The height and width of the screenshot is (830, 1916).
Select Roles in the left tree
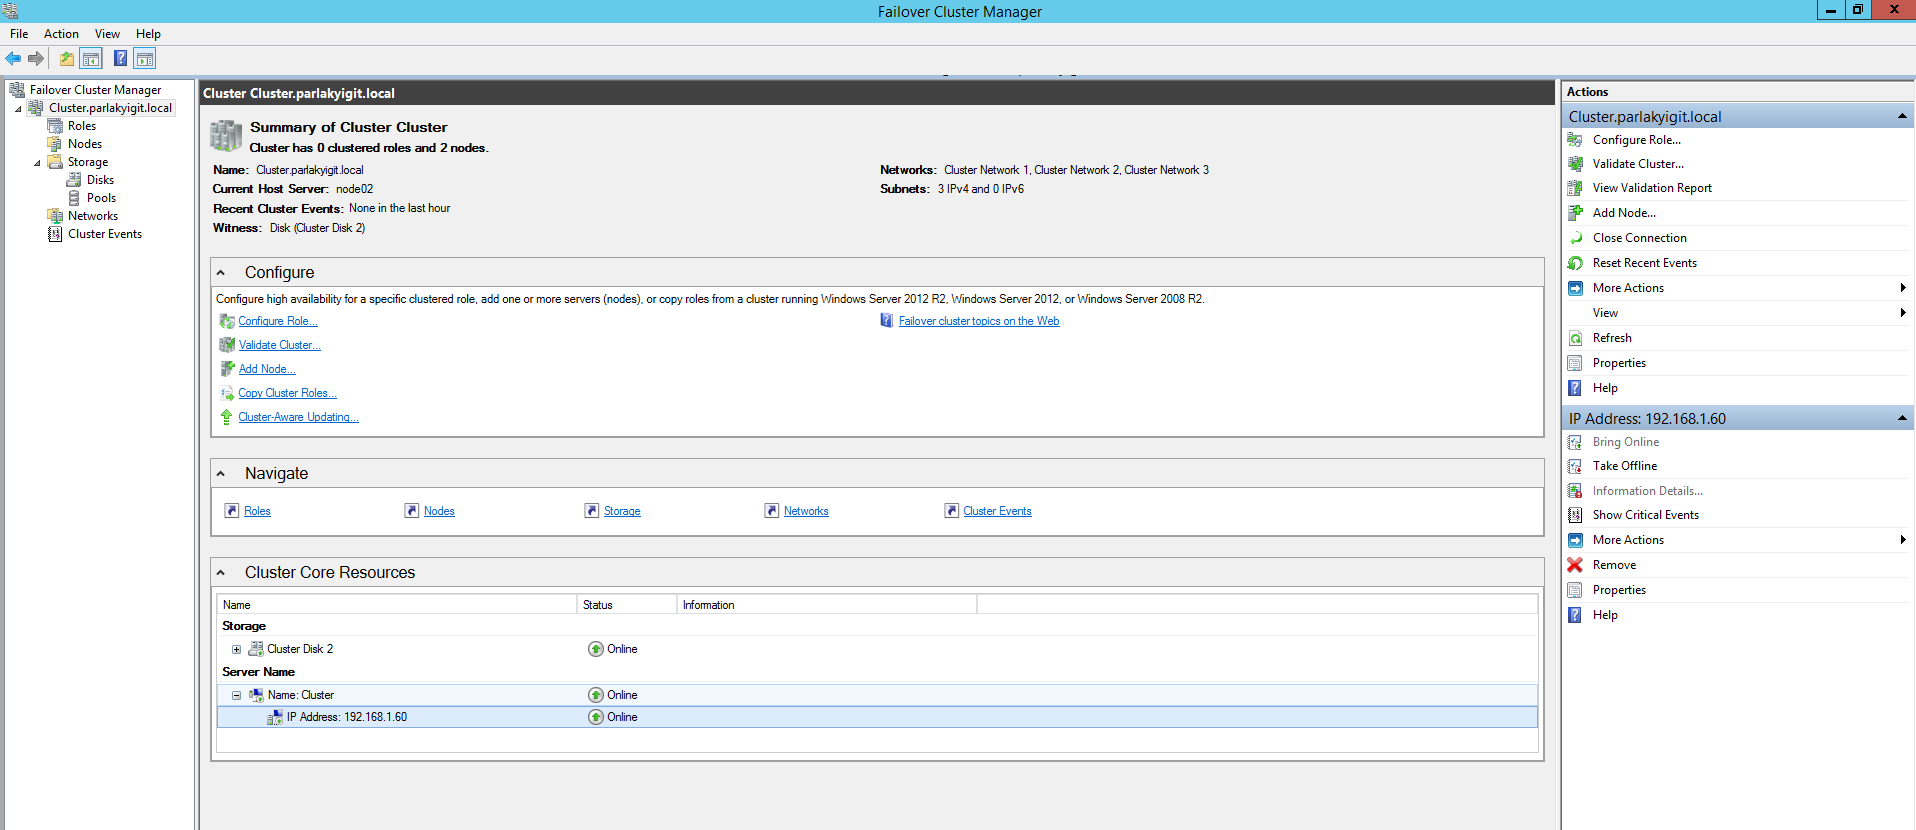click(x=82, y=126)
